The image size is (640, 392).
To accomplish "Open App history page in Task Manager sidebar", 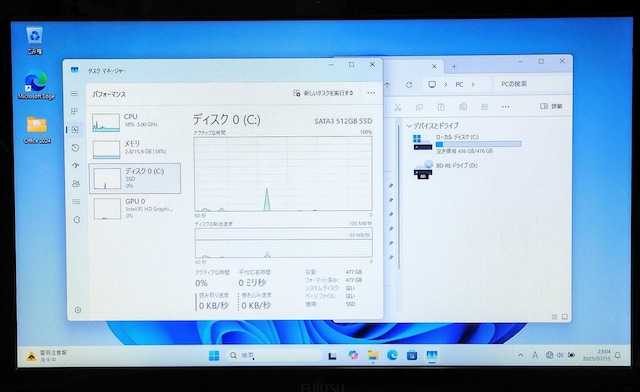I will click(x=75, y=147).
